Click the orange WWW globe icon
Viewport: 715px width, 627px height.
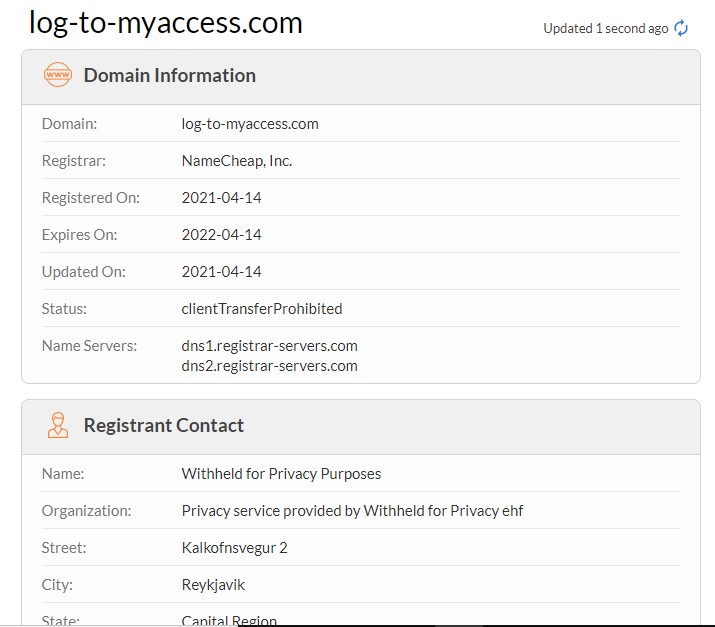point(57,75)
